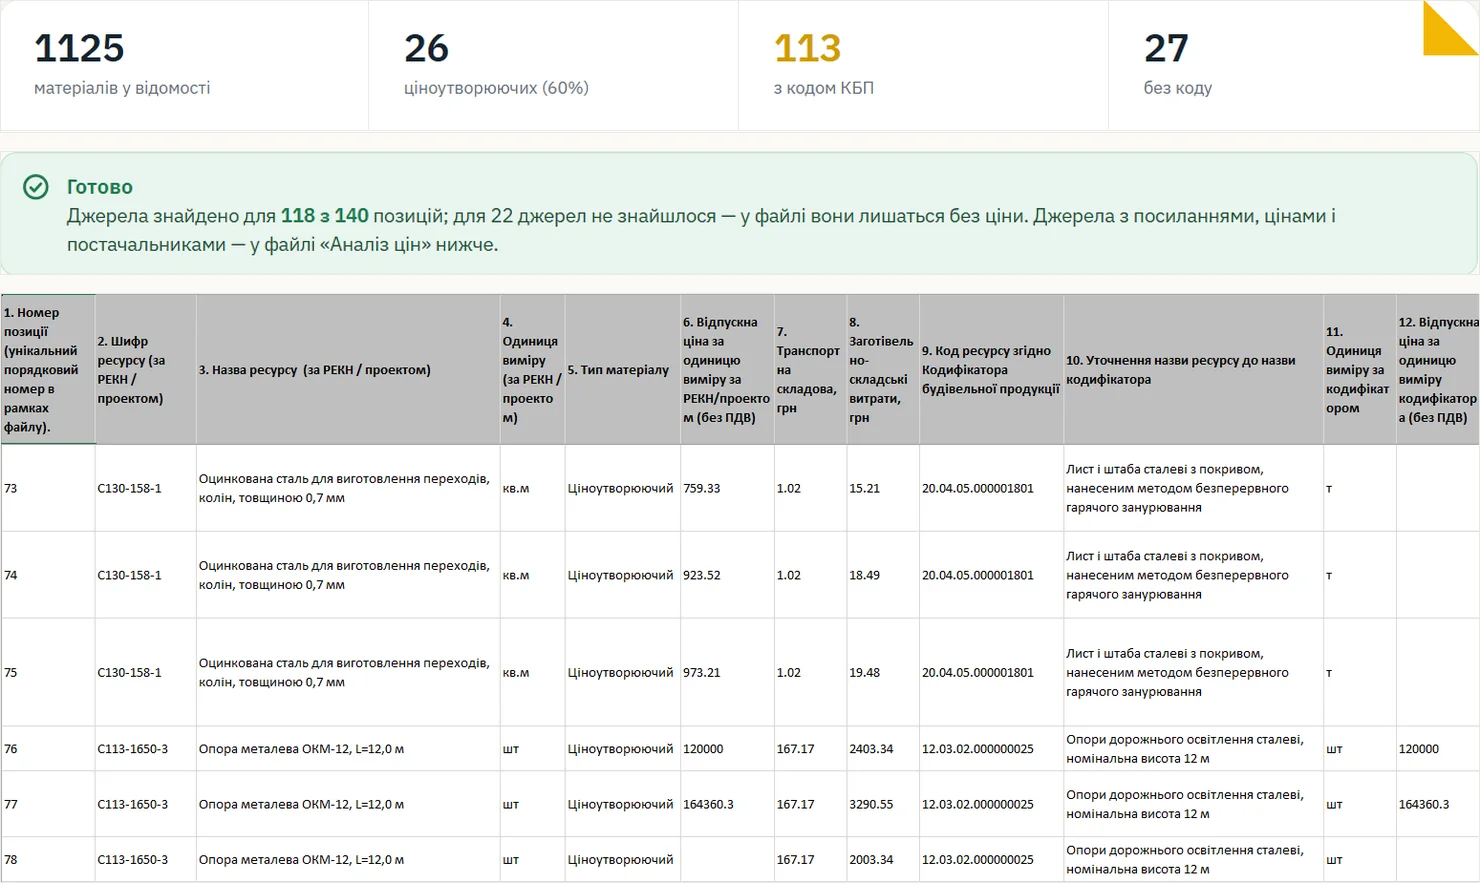
Task: Click the green checkmark icon beside "Готово"
Action: coord(36,187)
